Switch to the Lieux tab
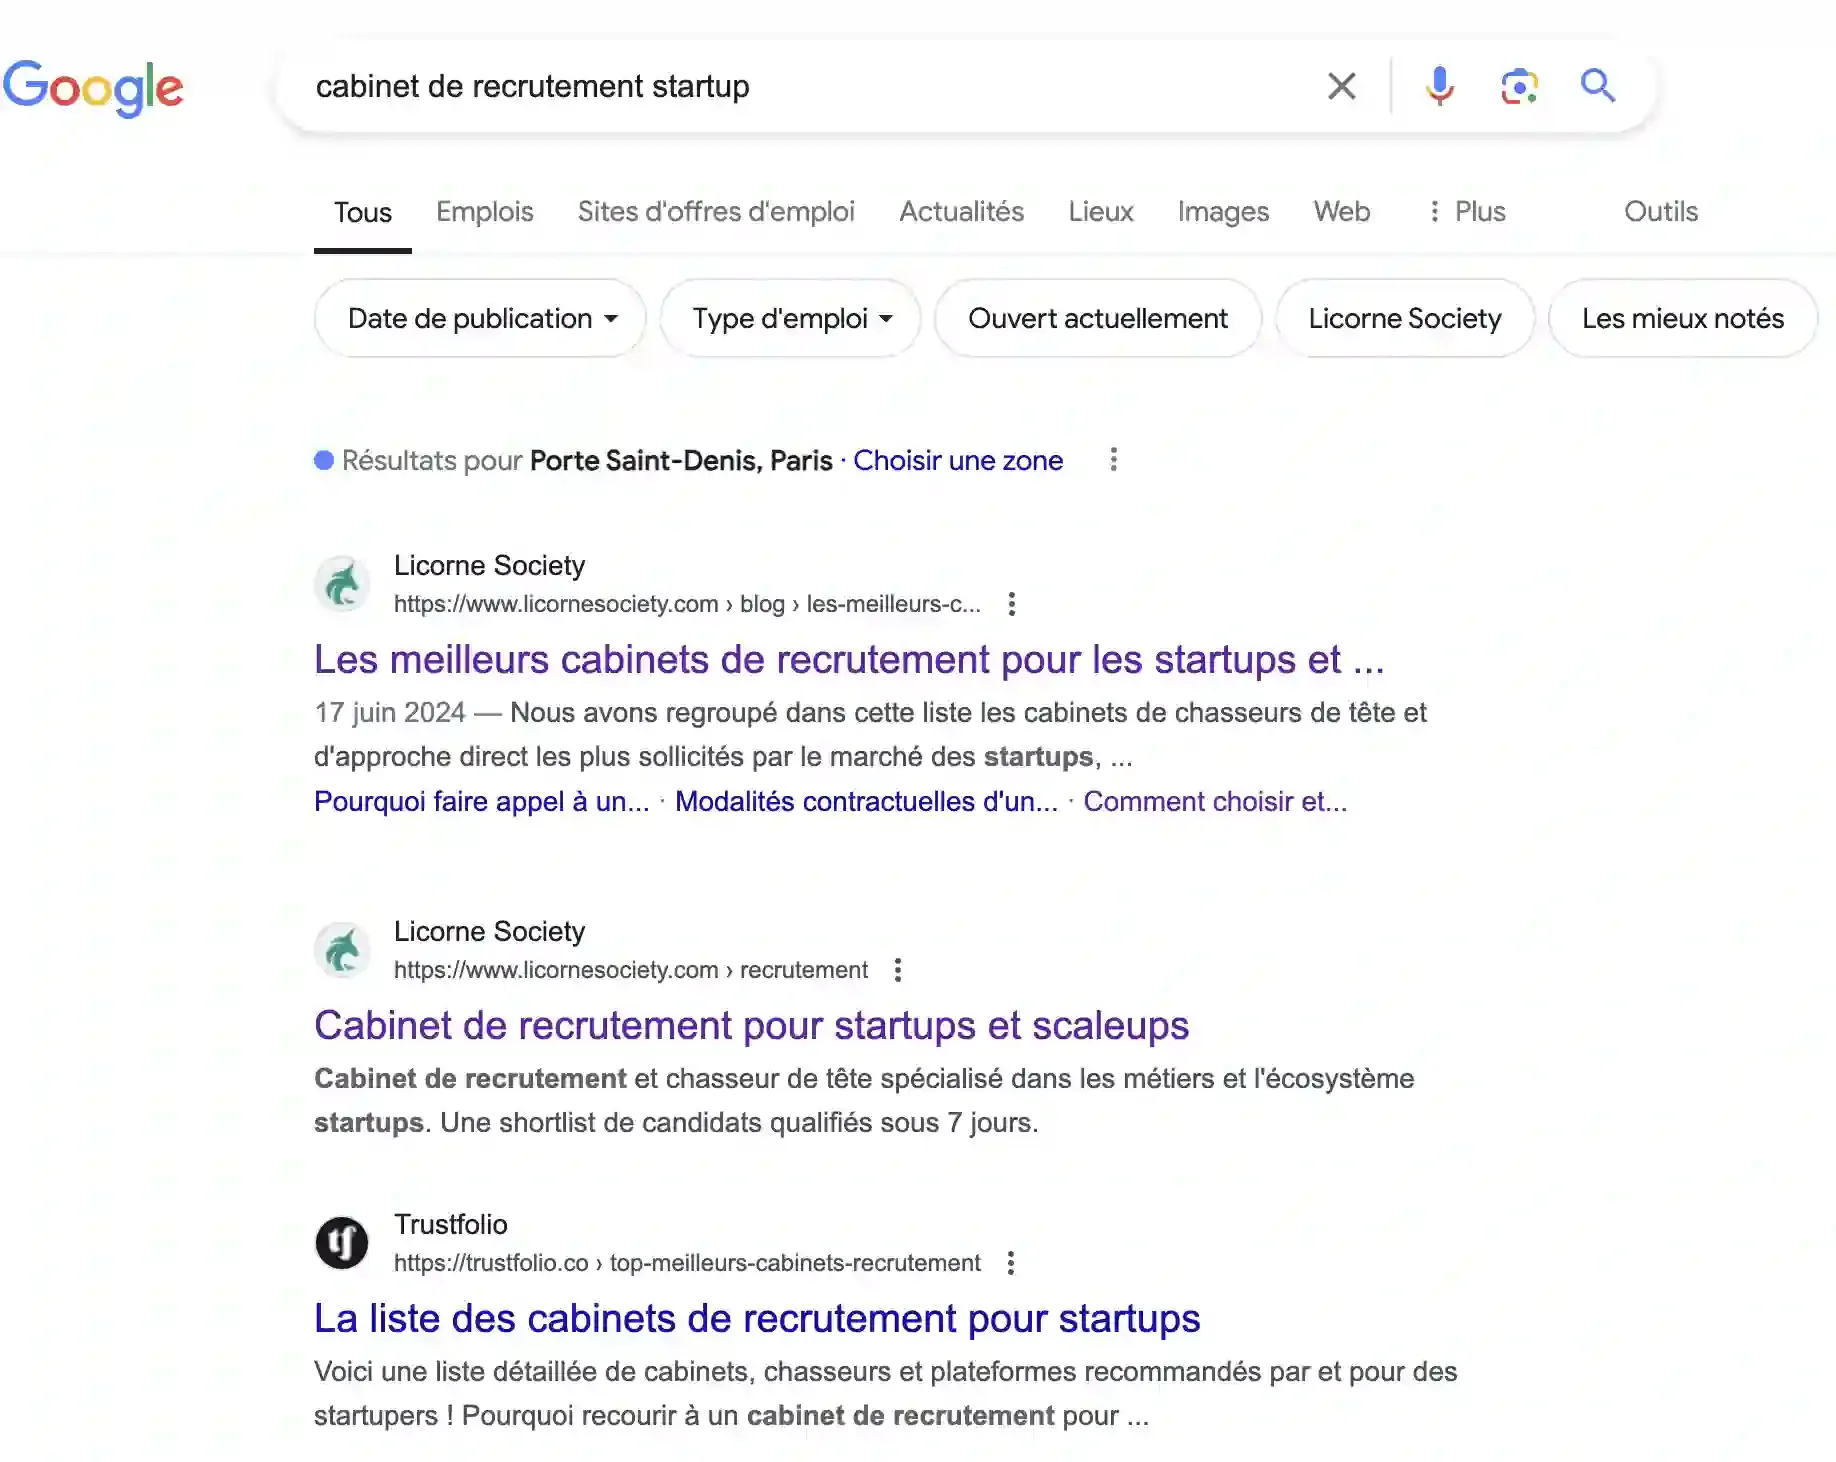The image size is (1836, 1462). click(1100, 212)
